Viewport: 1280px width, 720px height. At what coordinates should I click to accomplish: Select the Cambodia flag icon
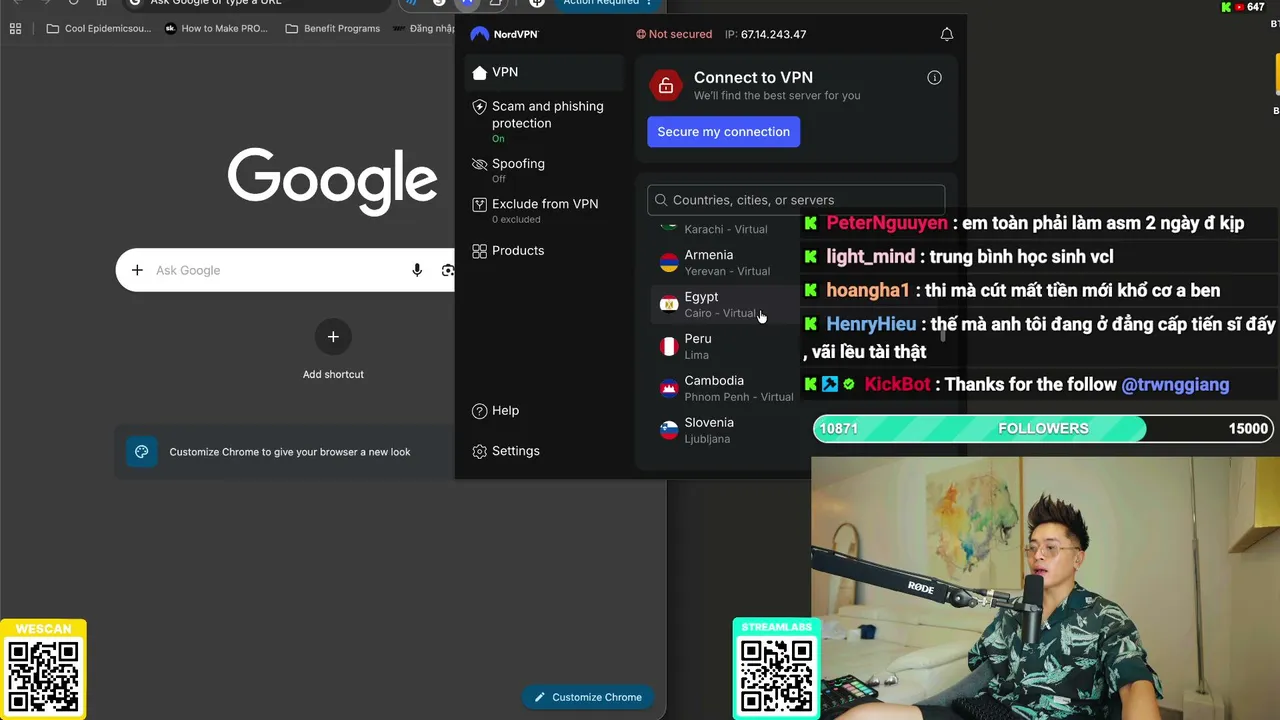click(x=669, y=389)
